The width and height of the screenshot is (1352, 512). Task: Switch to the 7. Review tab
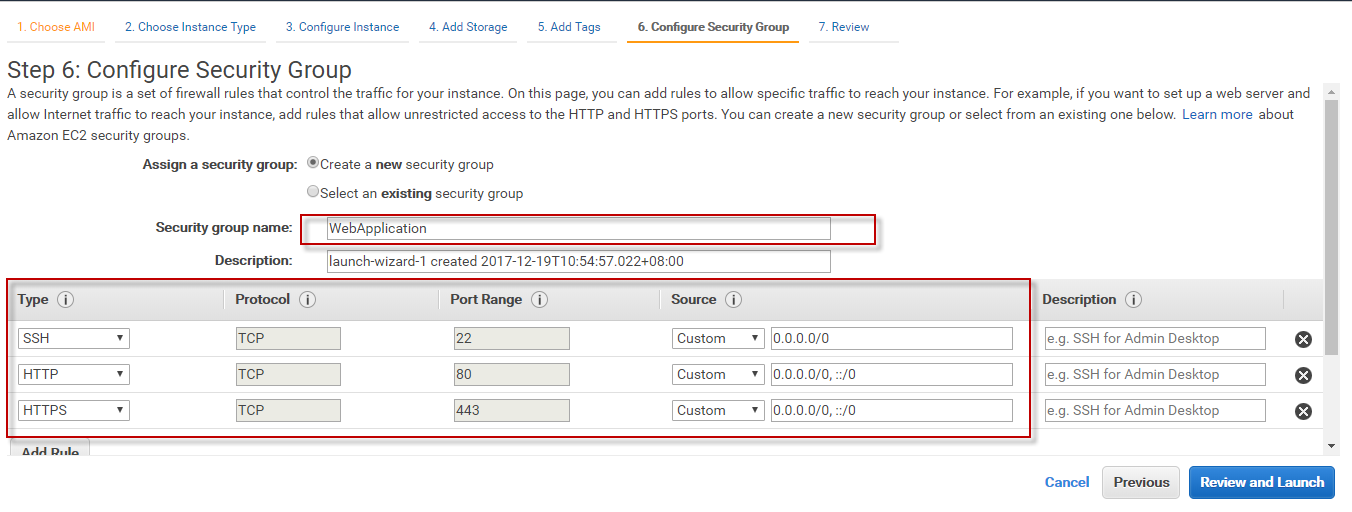(843, 27)
